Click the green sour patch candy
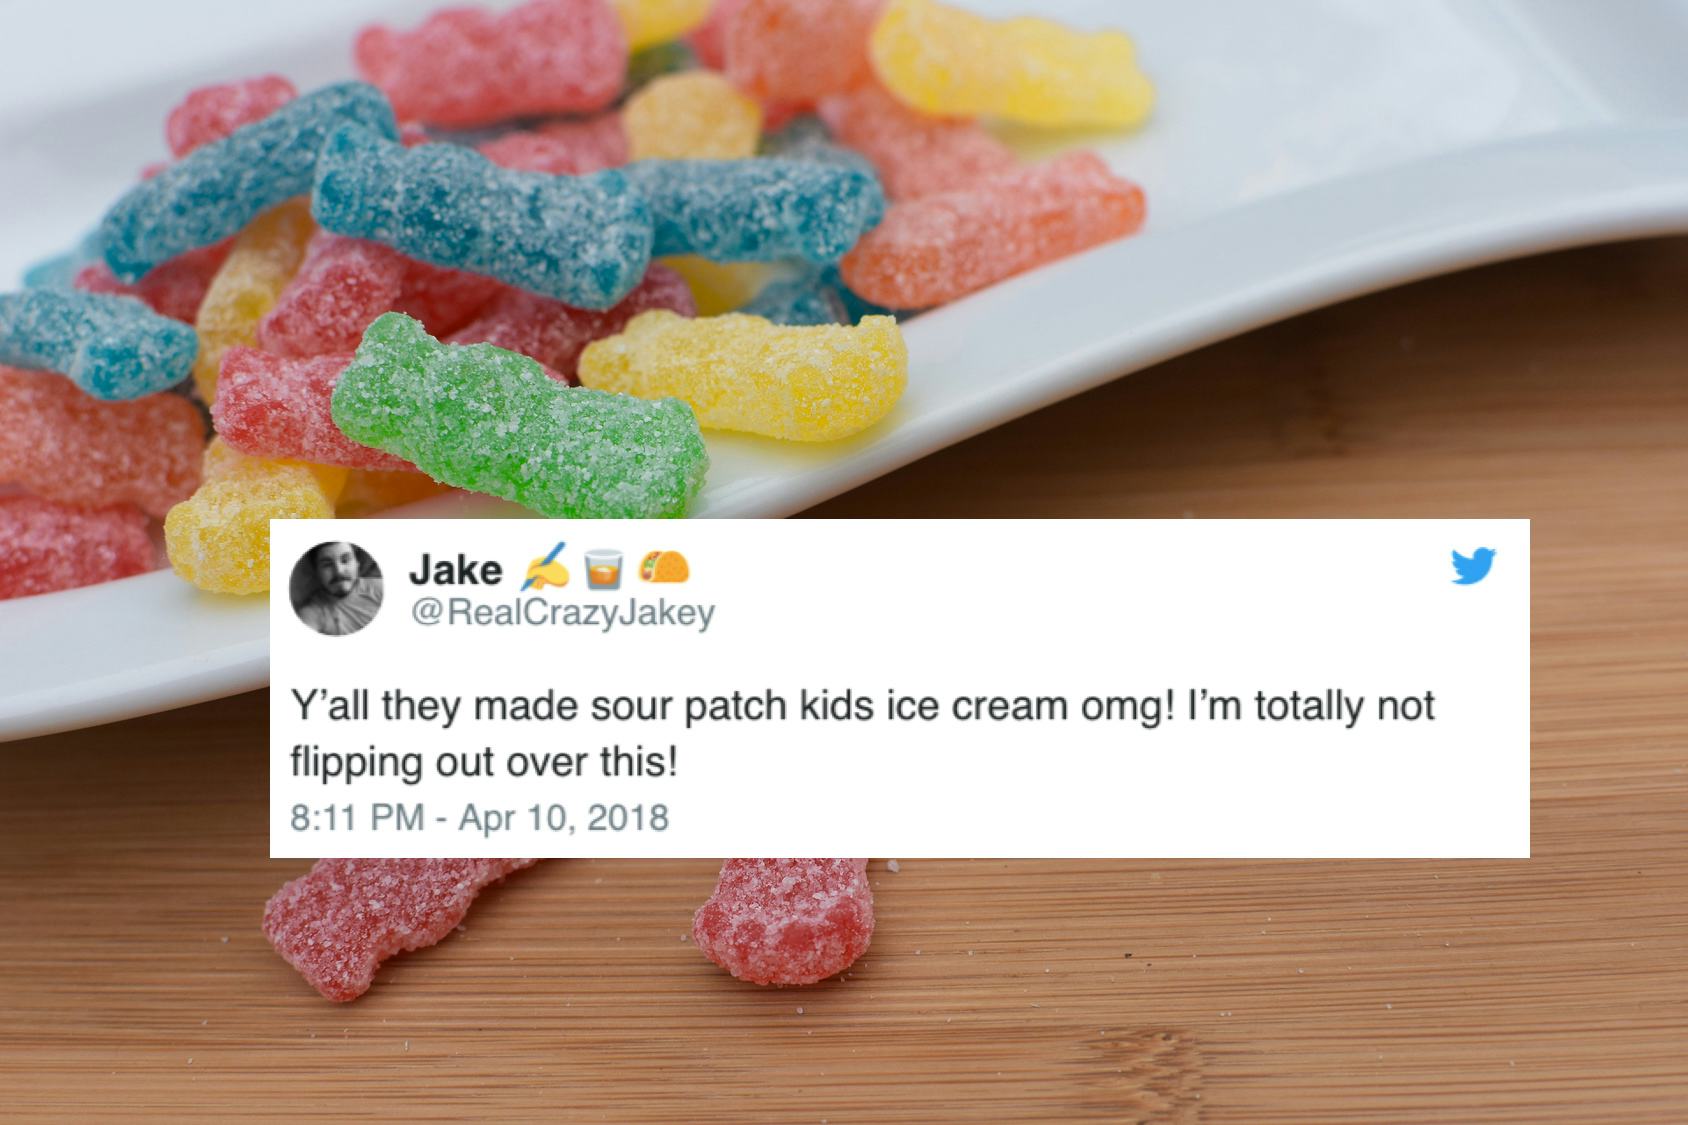The image size is (1688, 1125). pos(517,418)
